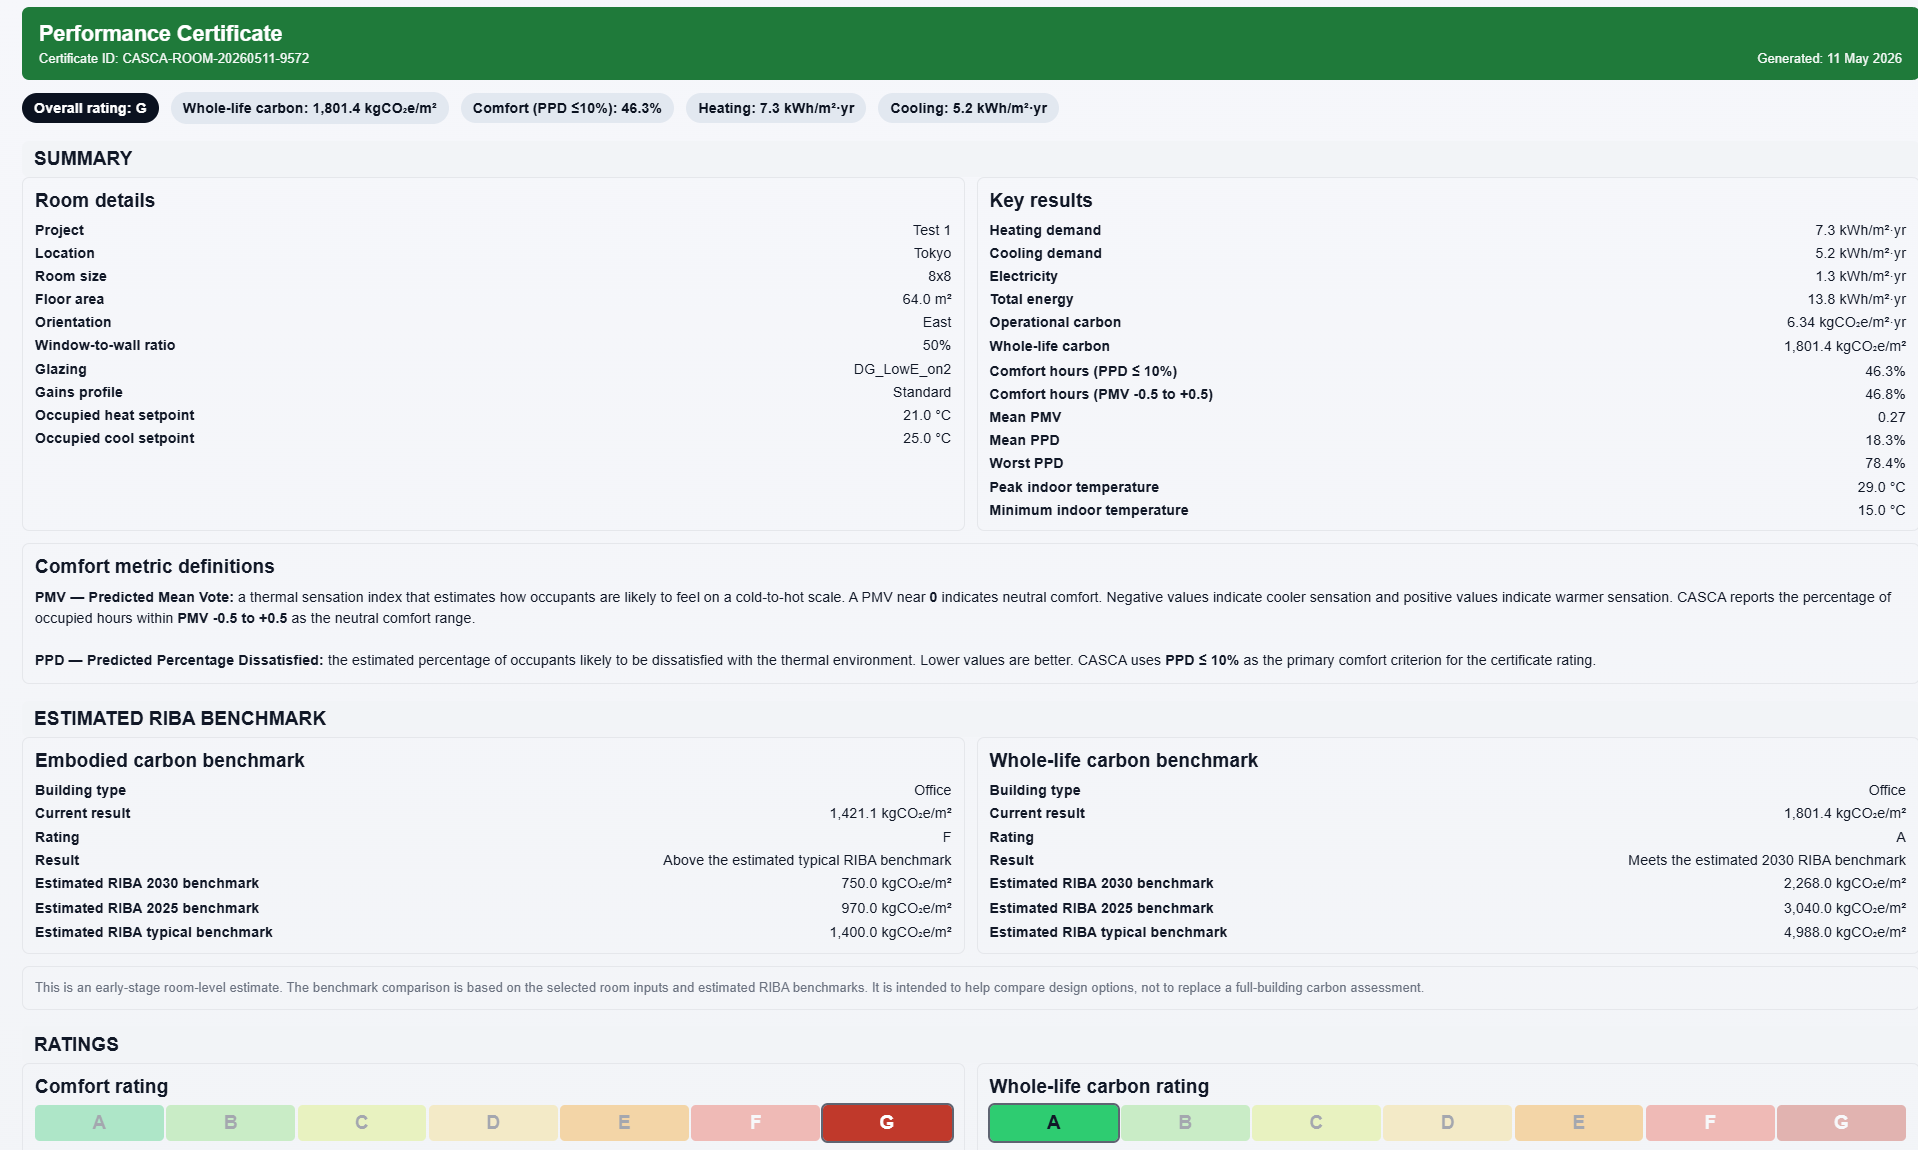Select comfort rating swatch D
1918x1150 pixels.
(493, 1122)
